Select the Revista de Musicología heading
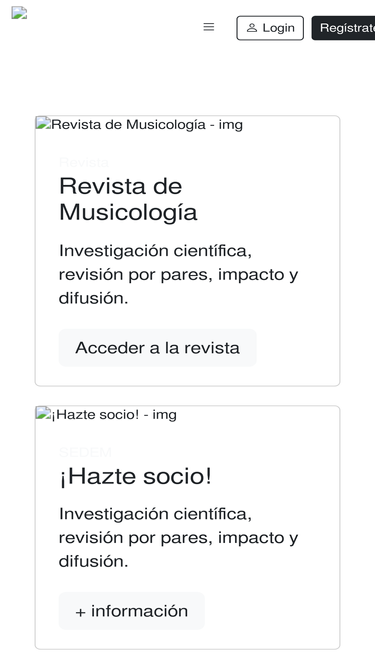Image resolution: width=375 pixels, height=667 pixels. pyautogui.click(x=128, y=199)
